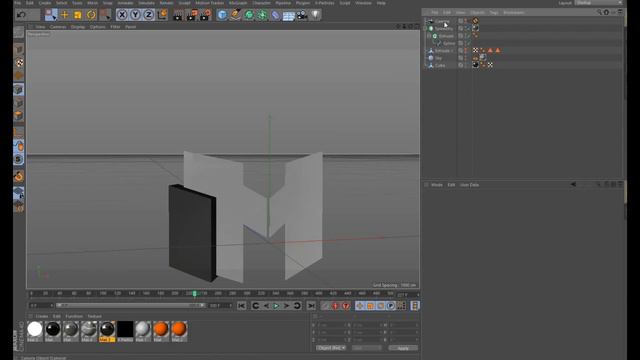Open material manager Texture menu
The image size is (640, 360).
[94, 316]
